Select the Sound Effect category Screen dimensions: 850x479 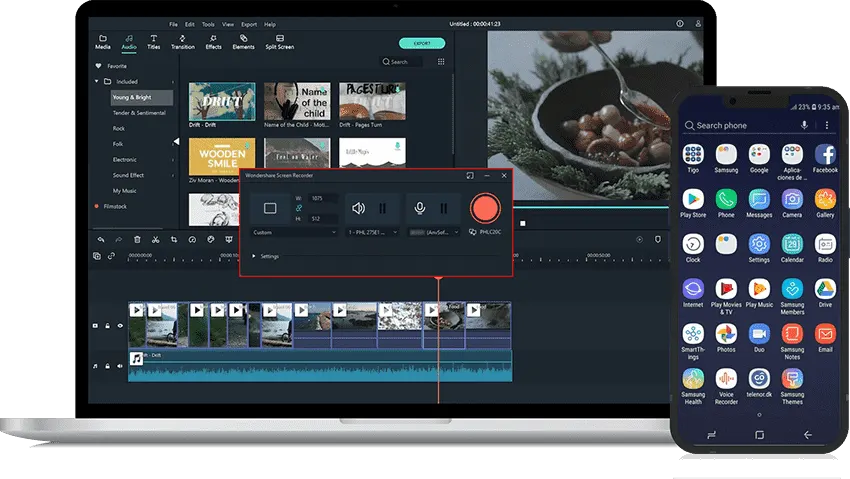coord(128,175)
